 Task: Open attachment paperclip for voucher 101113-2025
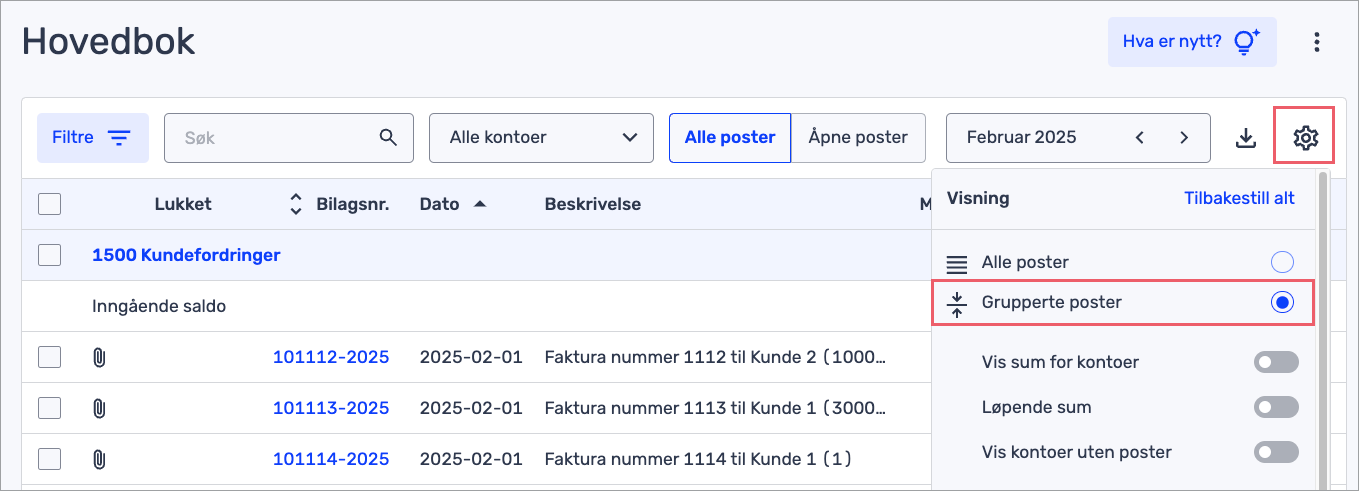[98, 407]
